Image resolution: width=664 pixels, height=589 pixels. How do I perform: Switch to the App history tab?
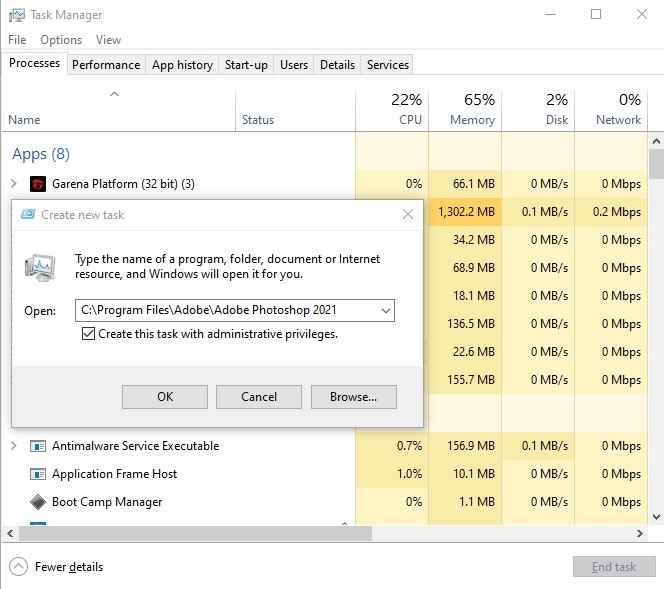coord(183,65)
